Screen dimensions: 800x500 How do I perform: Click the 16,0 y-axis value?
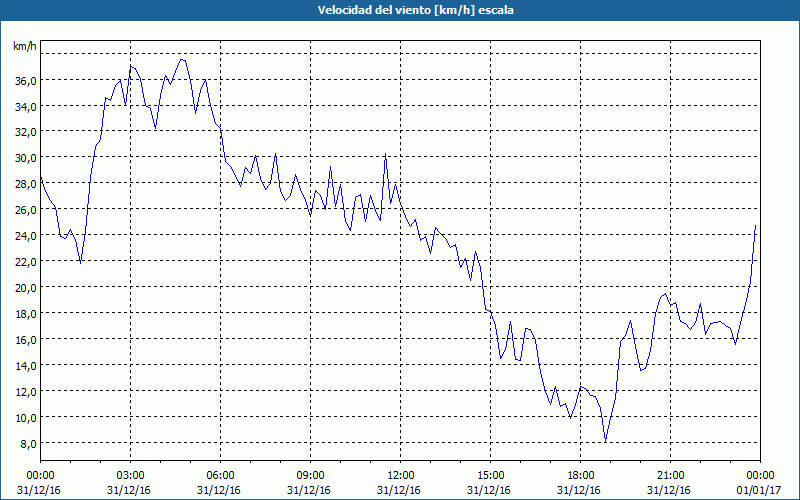coord(26,340)
